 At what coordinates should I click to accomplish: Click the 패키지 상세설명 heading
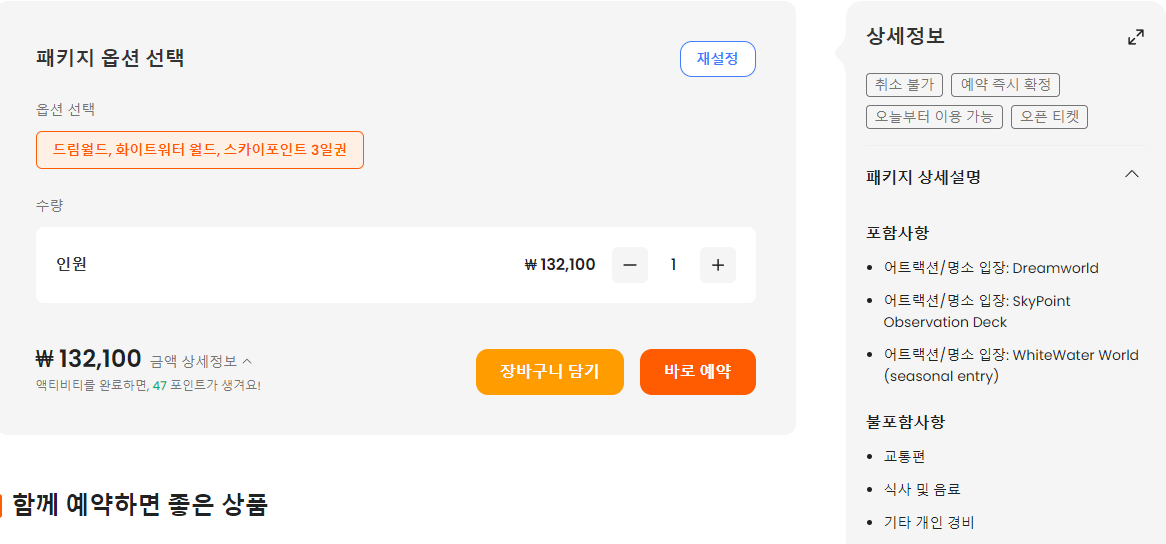point(924,178)
